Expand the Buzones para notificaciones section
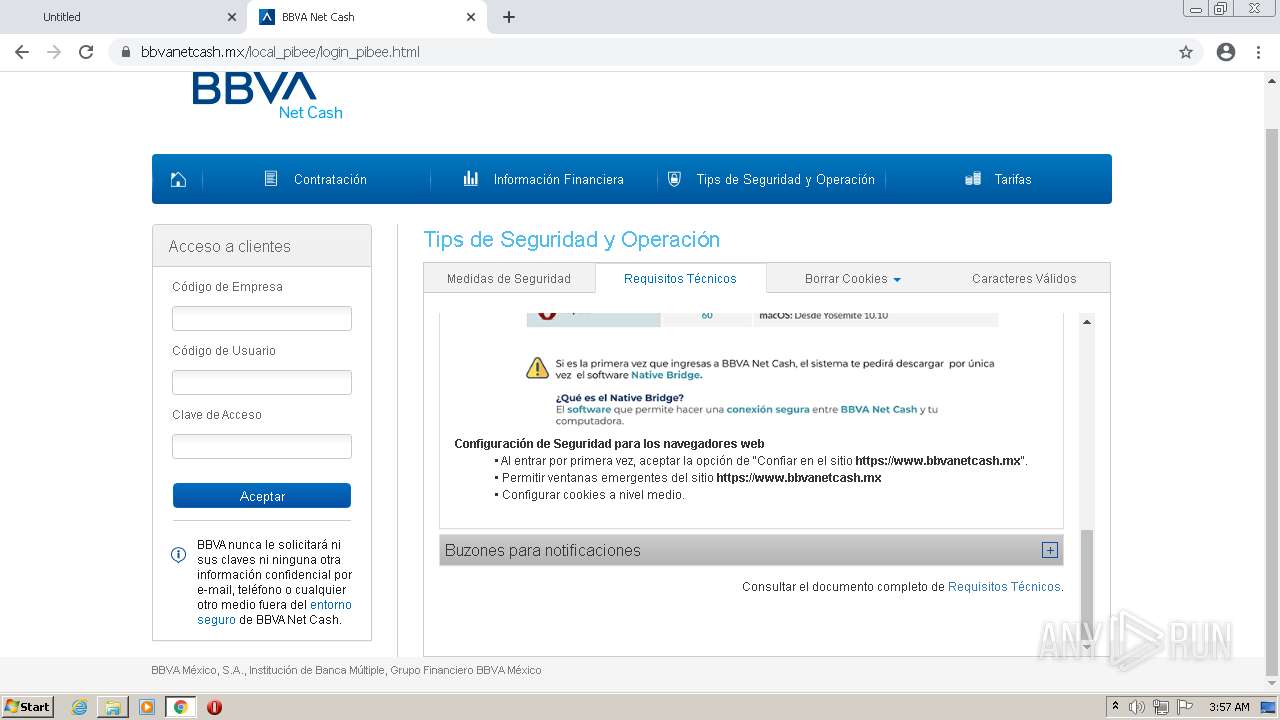Image resolution: width=1280 pixels, height=720 pixels. [x=1049, y=550]
